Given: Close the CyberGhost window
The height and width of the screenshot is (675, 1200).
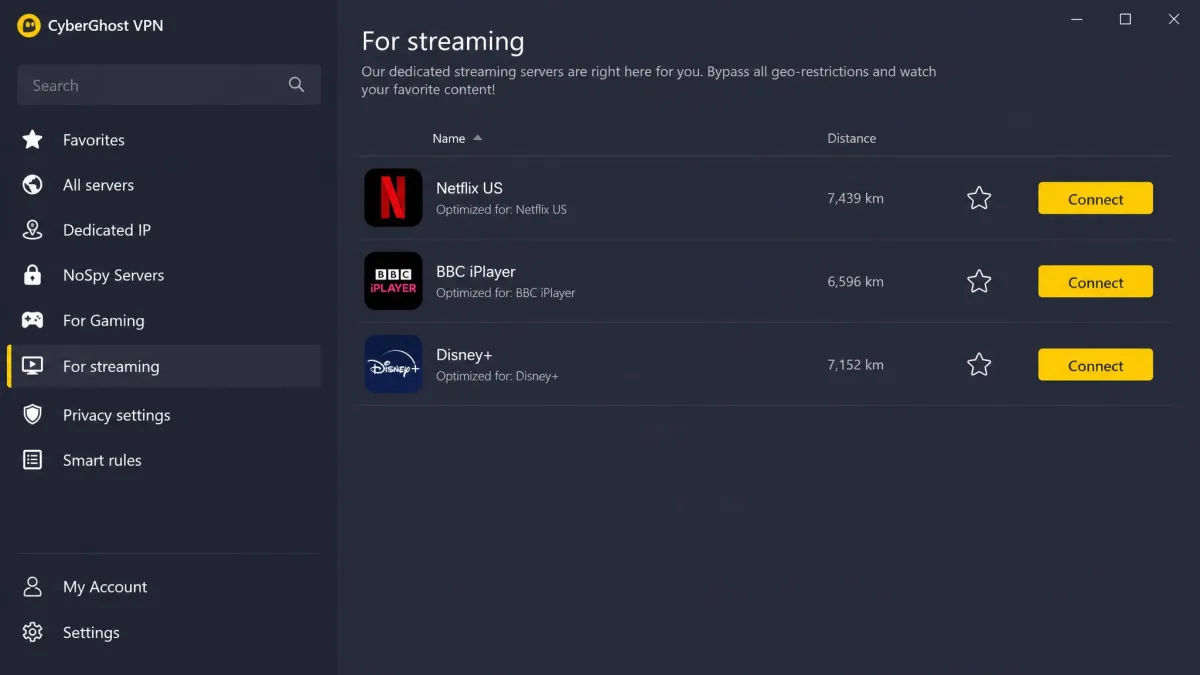Looking at the screenshot, I should [x=1174, y=19].
